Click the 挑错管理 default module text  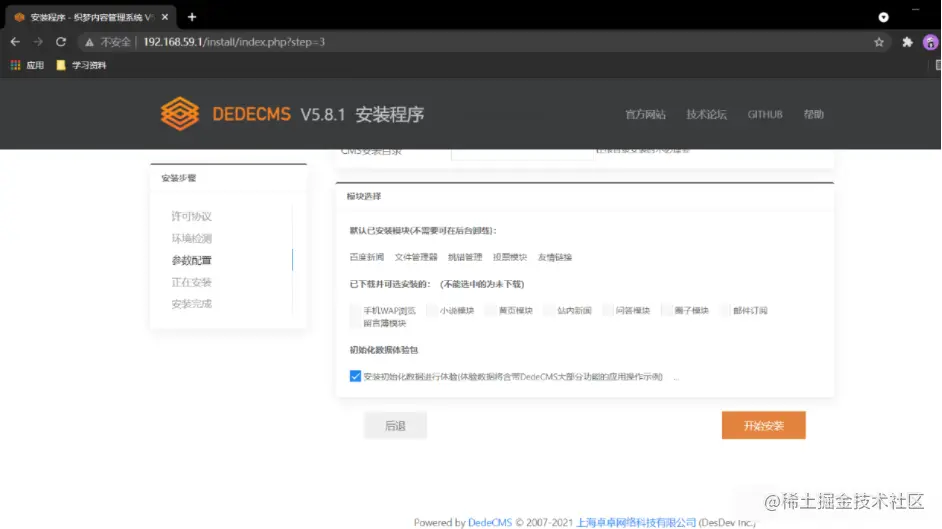pos(465,257)
